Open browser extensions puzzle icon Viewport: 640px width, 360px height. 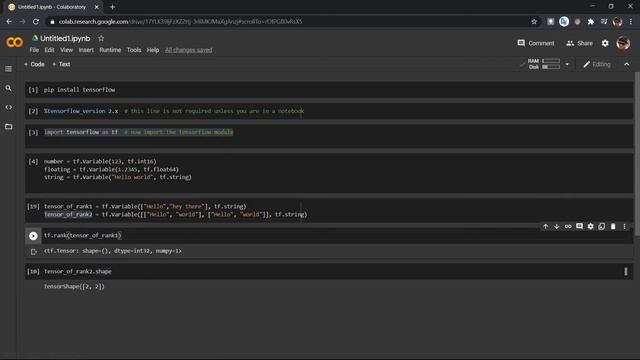click(x=591, y=22)
